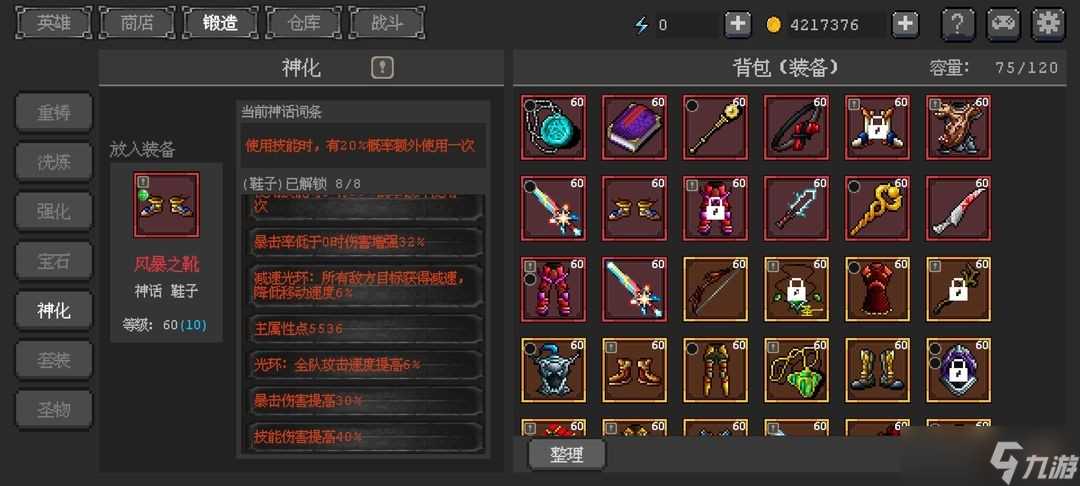Open settings gear icon
Image resolution: width=1080 pixels, height=486 pixels.
(1048, 25)
